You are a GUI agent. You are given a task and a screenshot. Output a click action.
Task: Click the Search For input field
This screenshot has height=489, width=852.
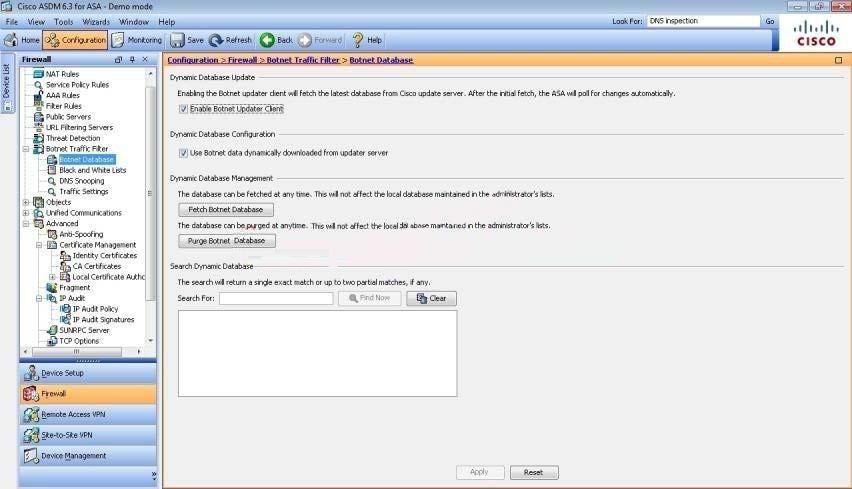tap(276, 298)
